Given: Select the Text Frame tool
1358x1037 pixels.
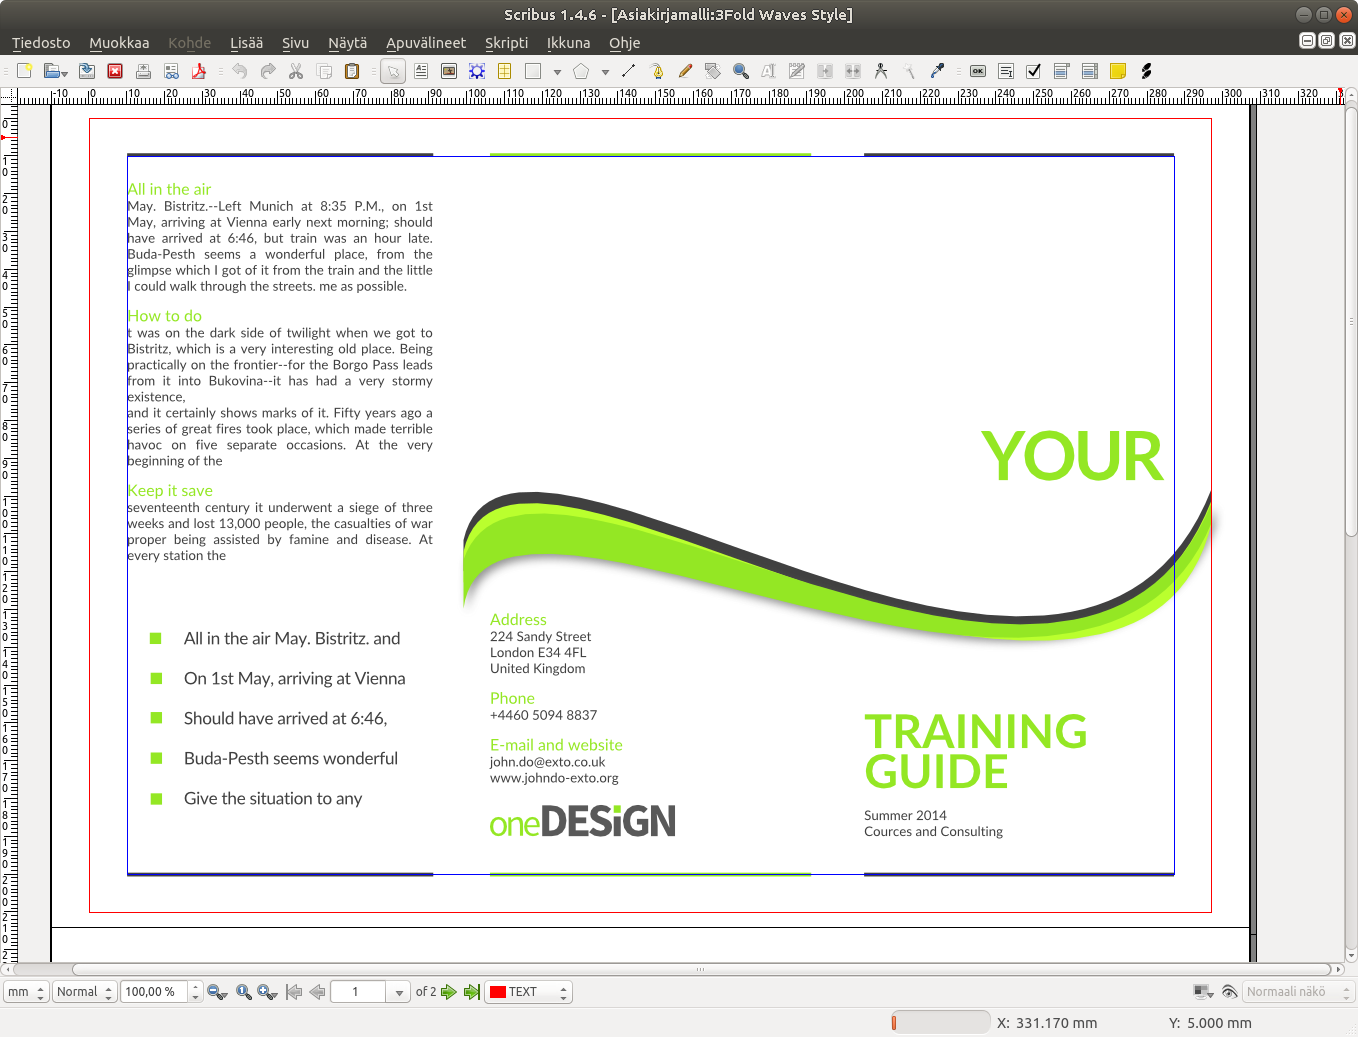Looking at the screenshot, I should point(421,71).
